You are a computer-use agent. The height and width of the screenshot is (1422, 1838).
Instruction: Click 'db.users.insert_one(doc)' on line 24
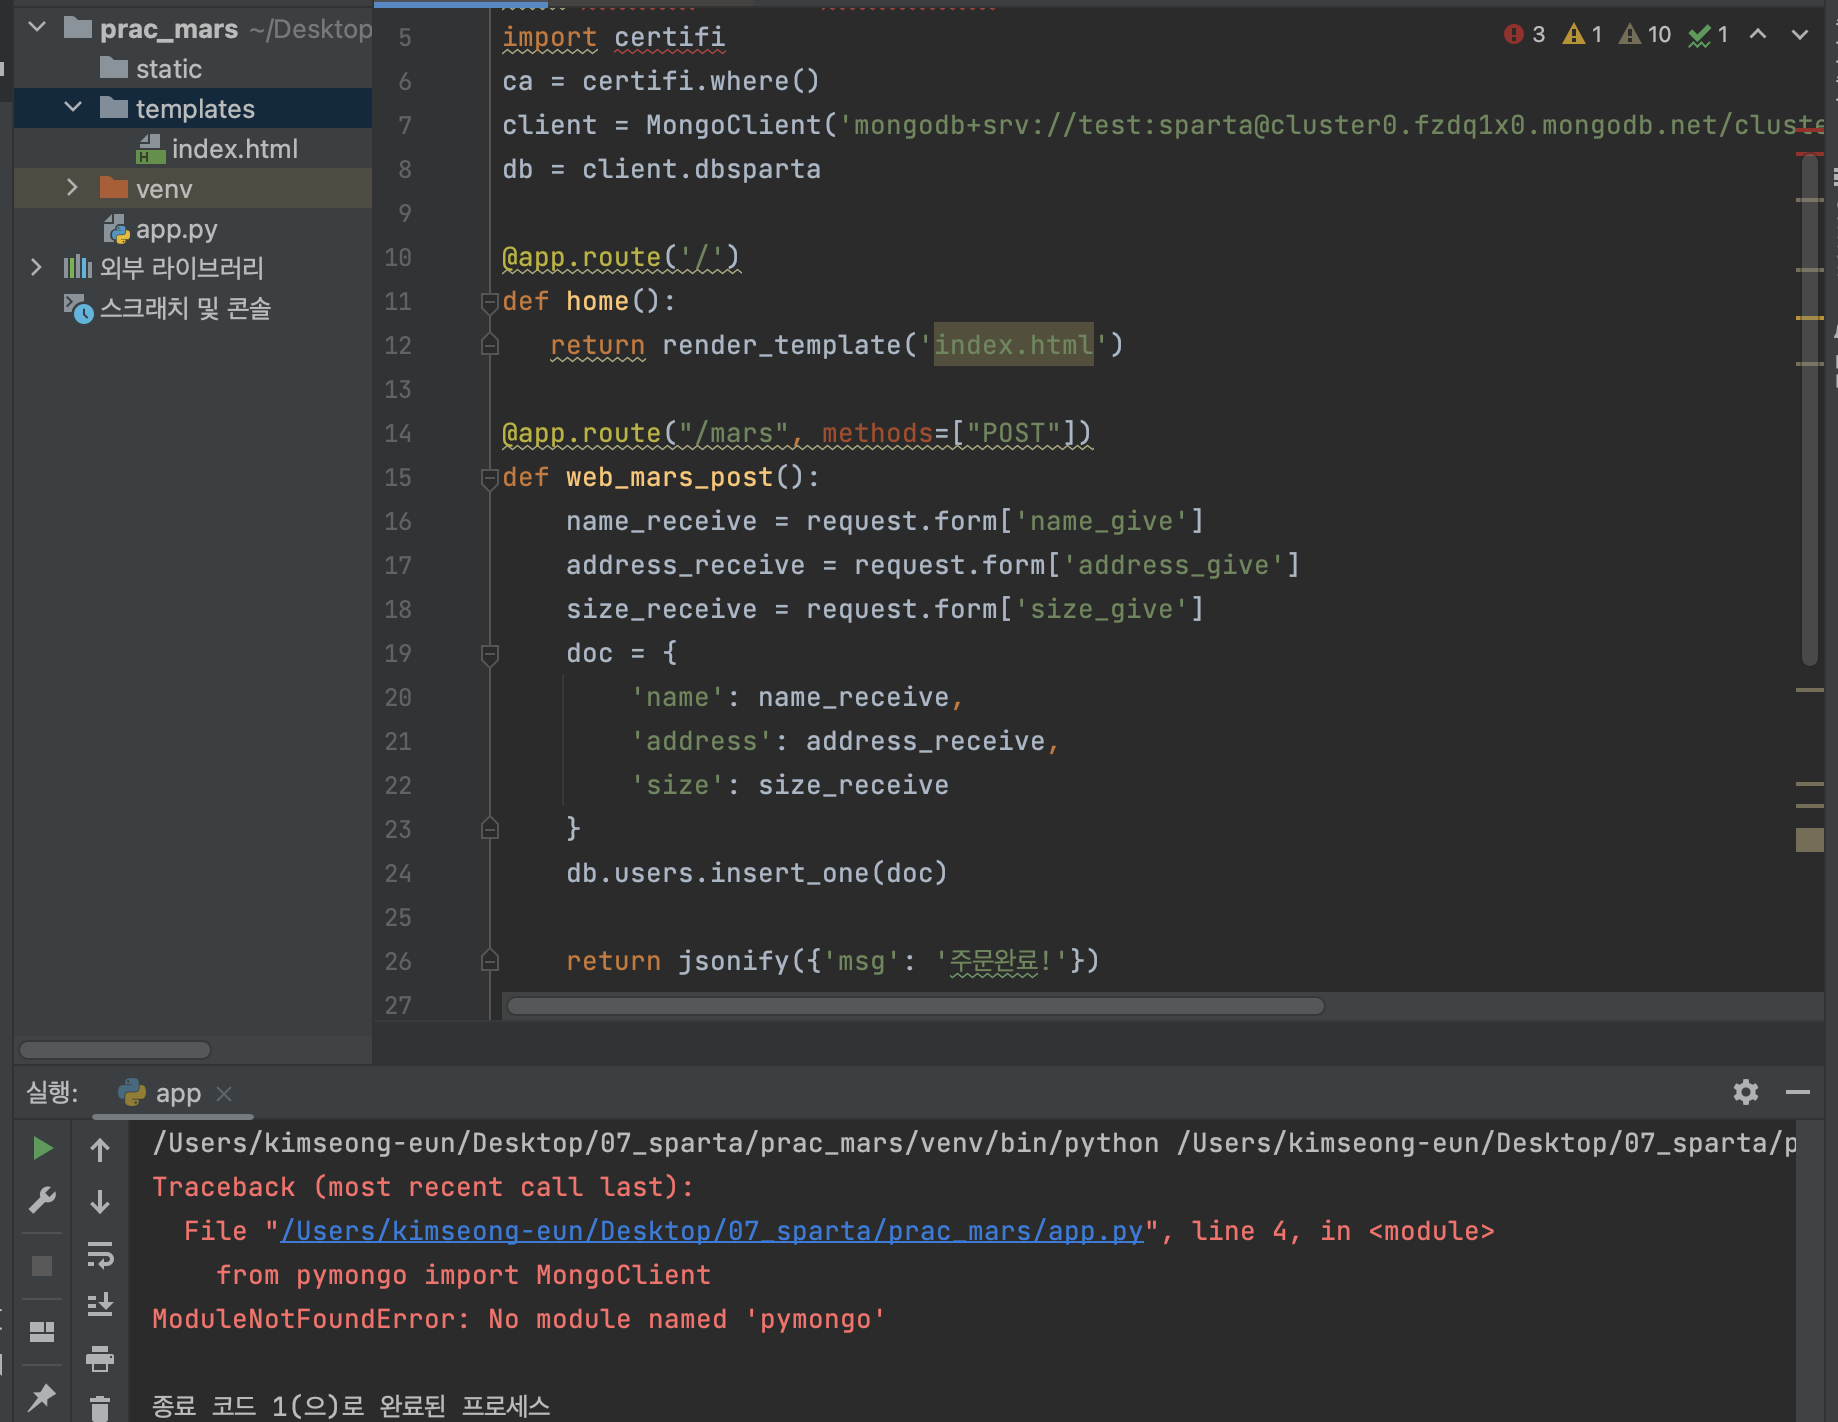click(x=756, y=873)
